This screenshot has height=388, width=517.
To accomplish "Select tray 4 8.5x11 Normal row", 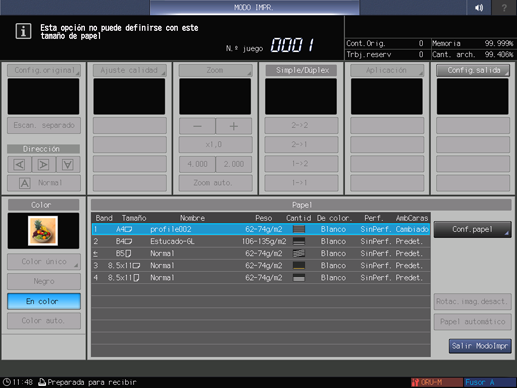I will tap(261, 278).
